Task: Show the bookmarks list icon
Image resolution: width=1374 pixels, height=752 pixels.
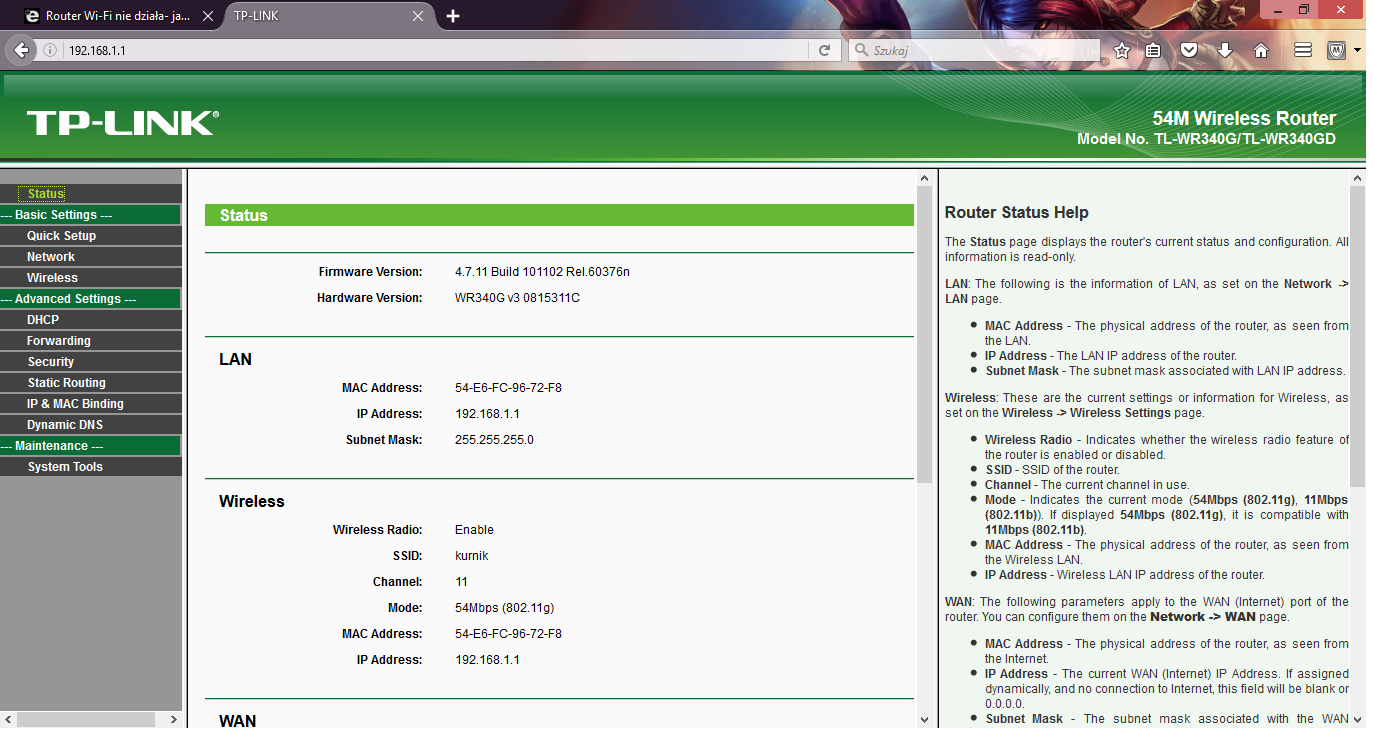Action: tap(1153, 50)
